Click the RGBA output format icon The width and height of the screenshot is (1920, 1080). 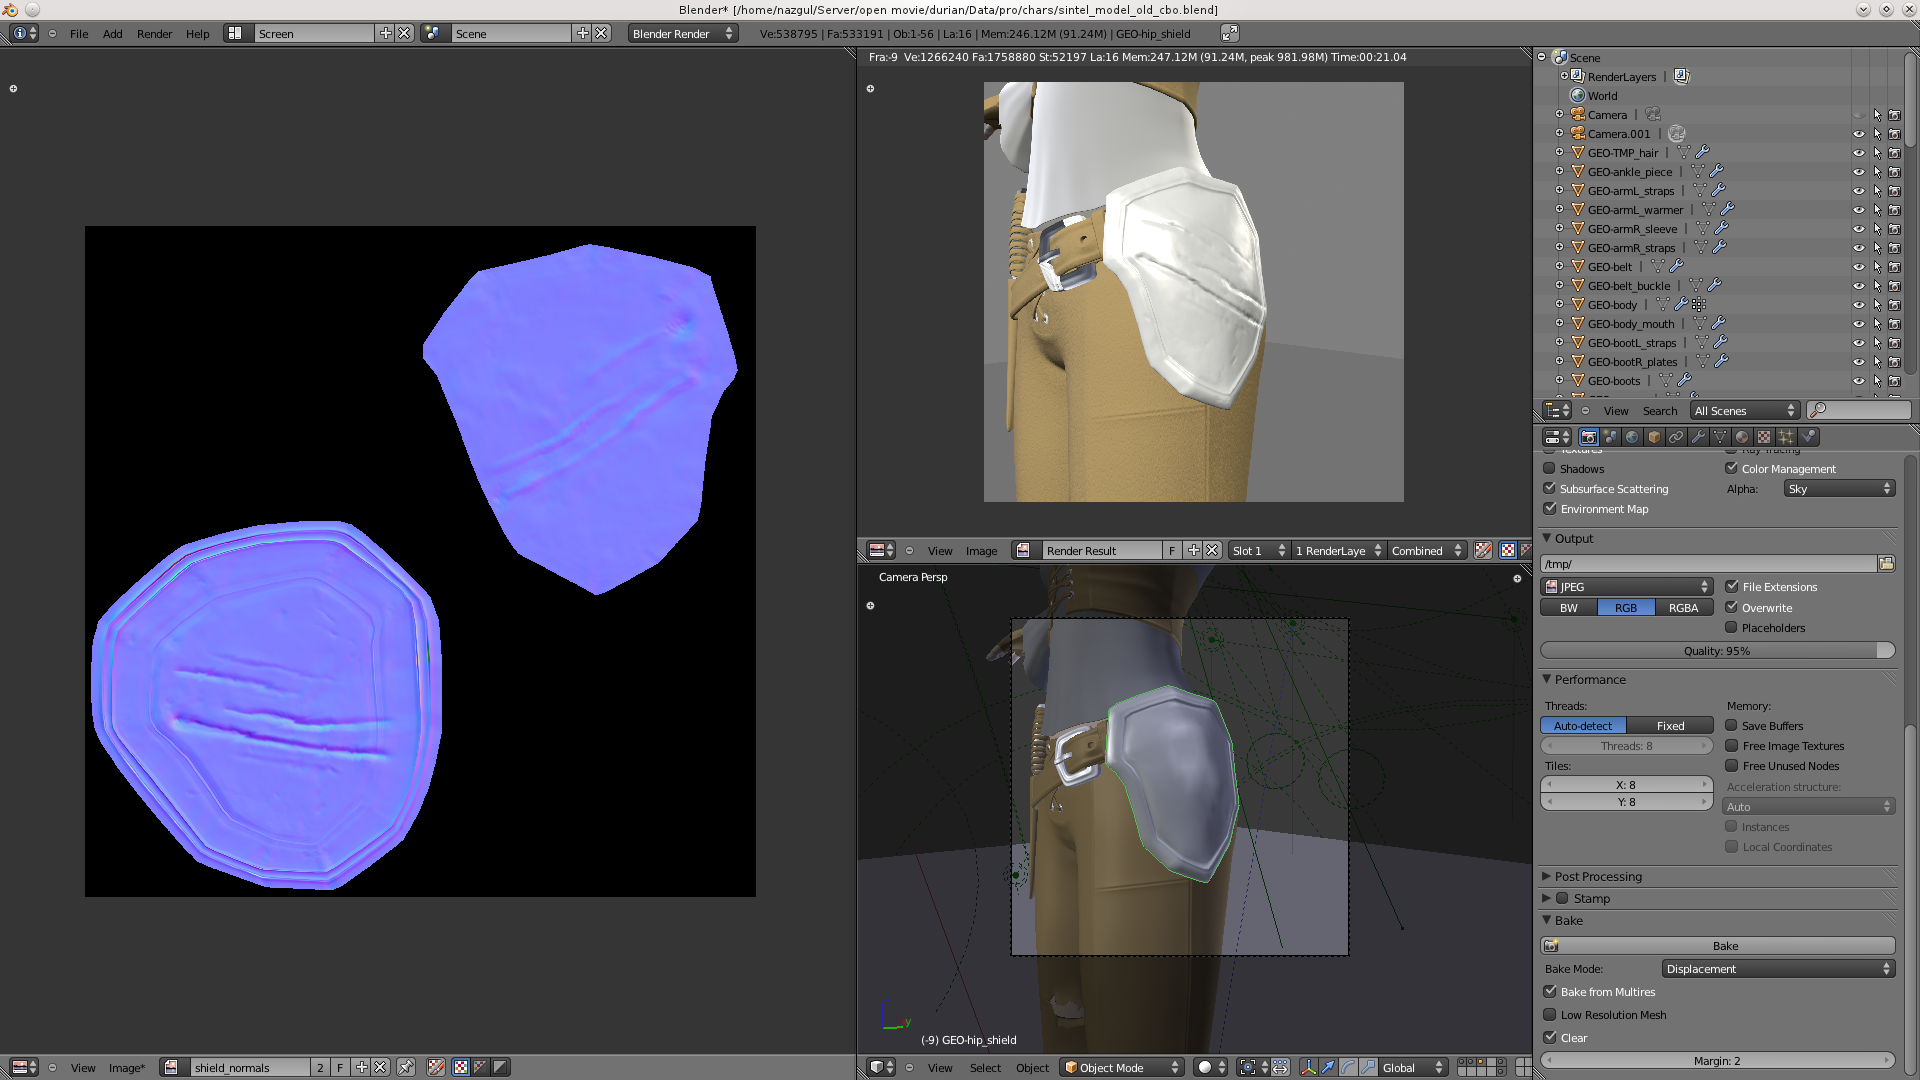(1684, 607)
